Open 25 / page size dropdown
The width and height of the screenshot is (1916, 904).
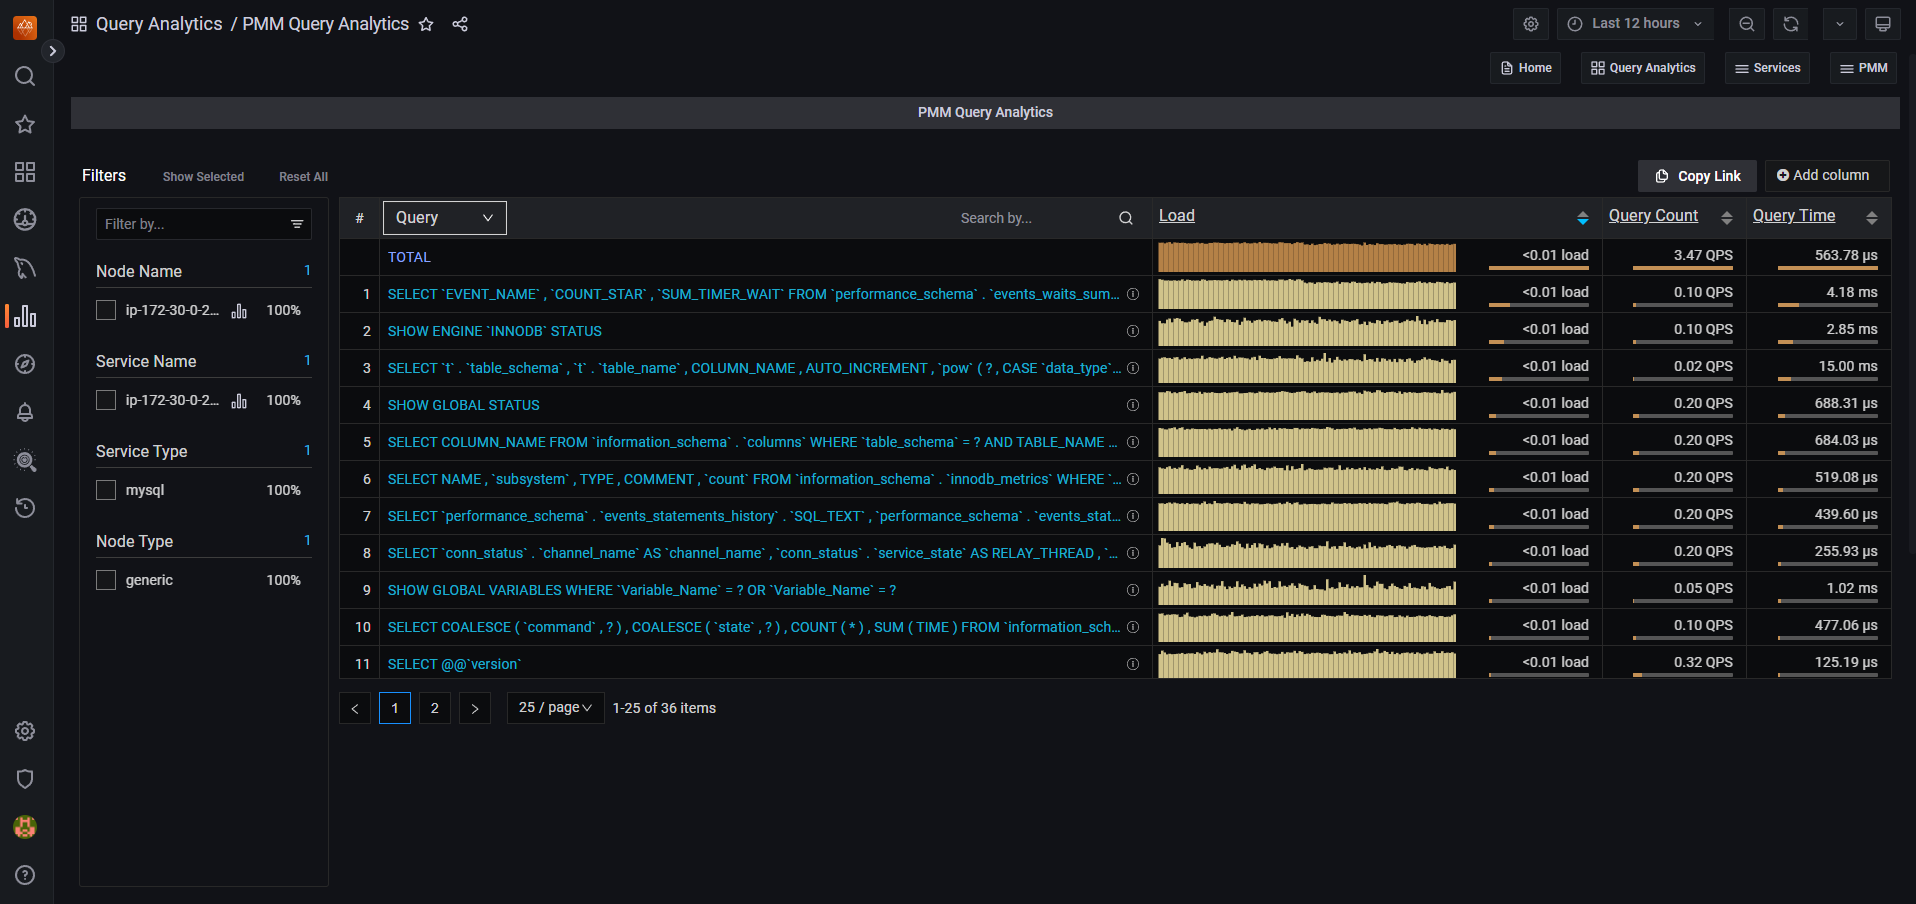pyautogui.click(x=555, y=708)
